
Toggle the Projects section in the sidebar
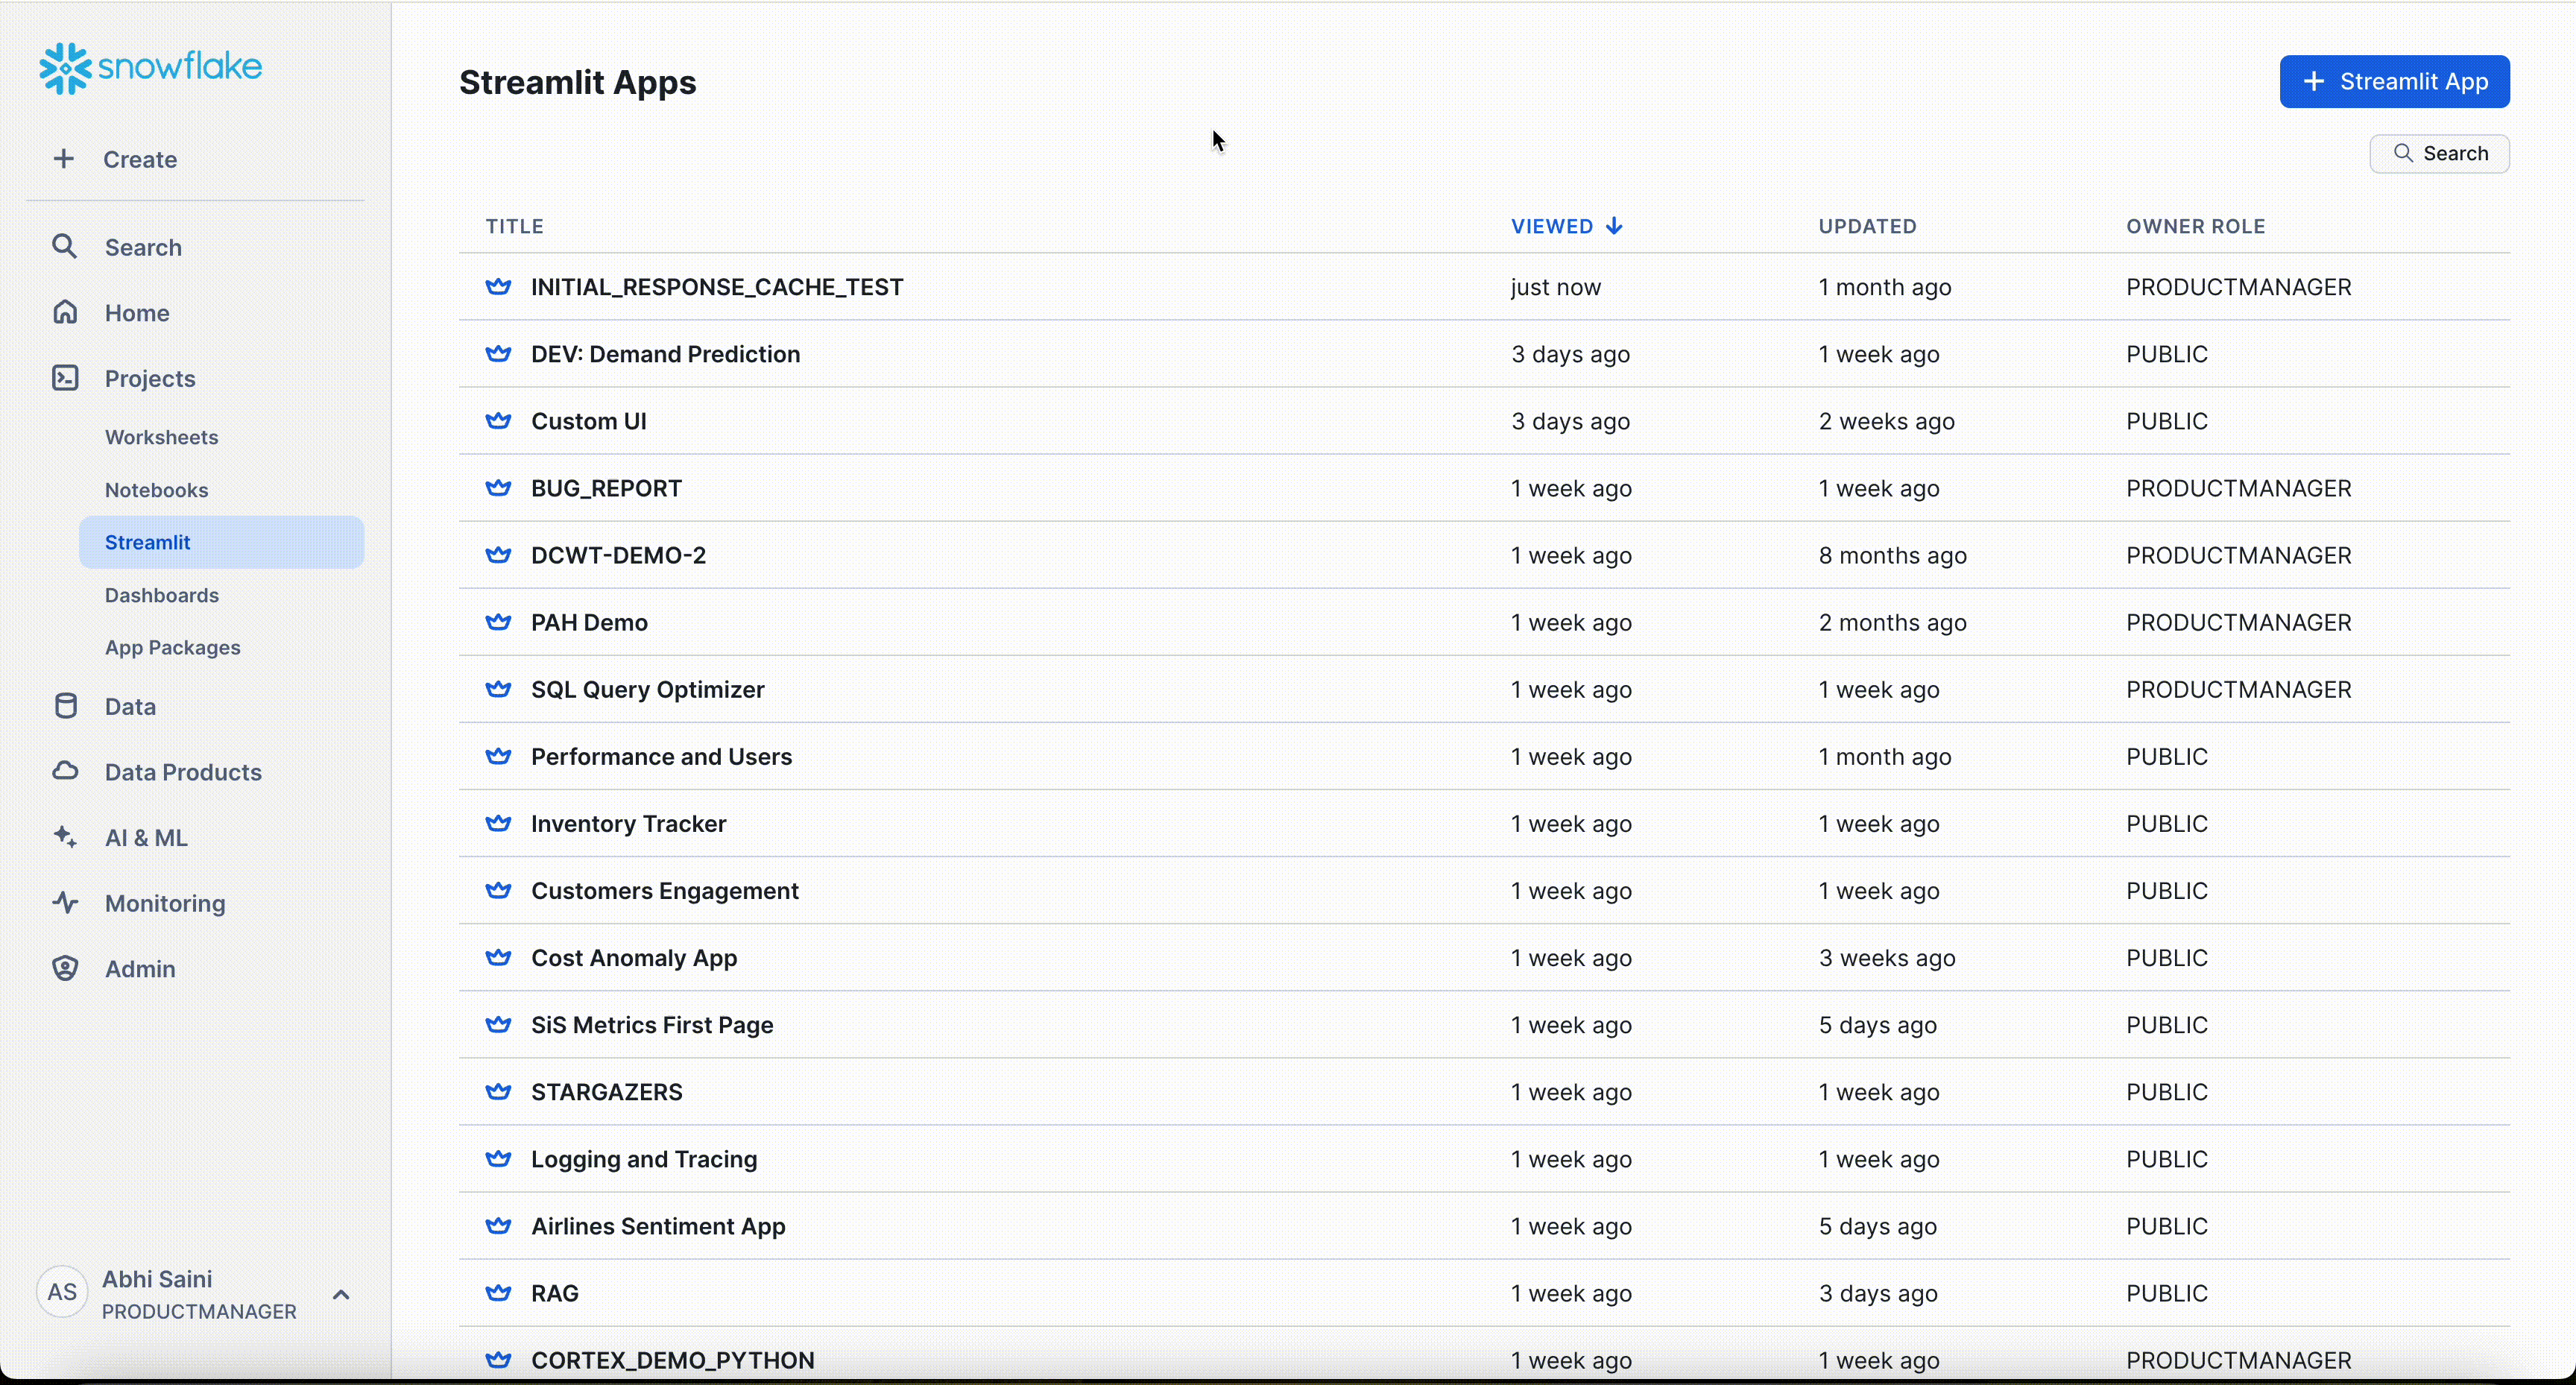(x=150, y=379)
